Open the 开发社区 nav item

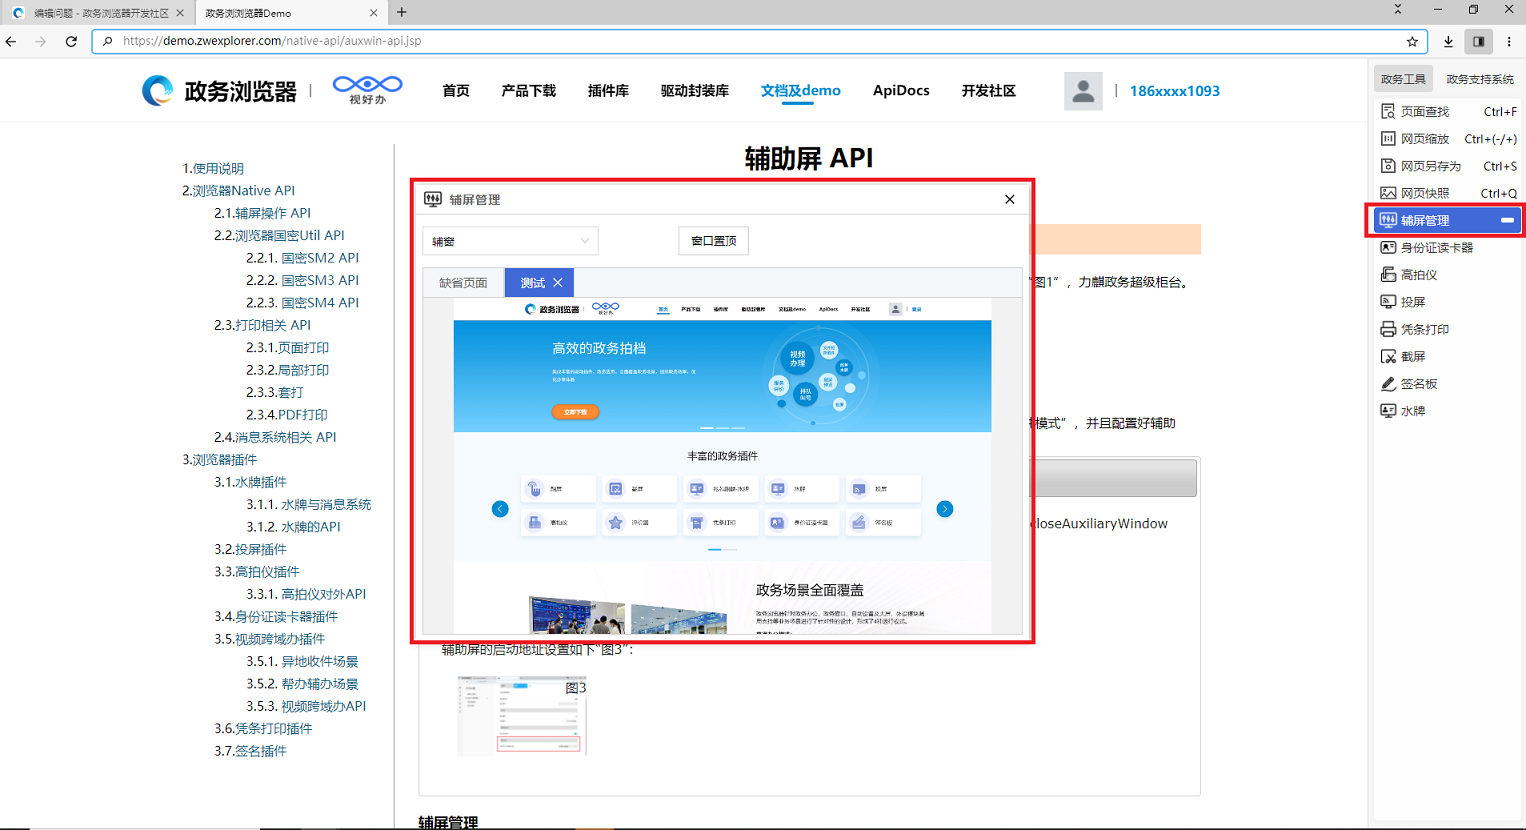989,91
